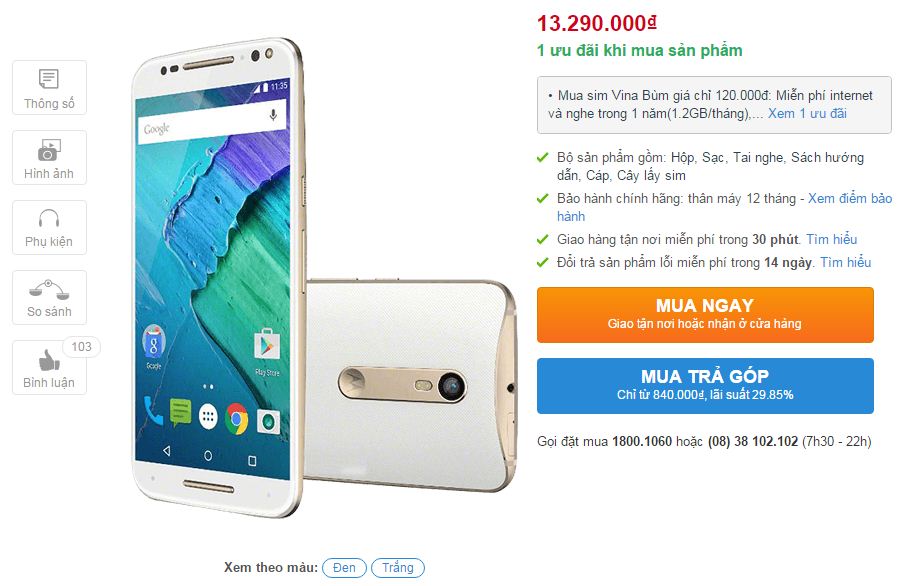Select the Đen black color option
The image size is (907, 586).
coord(344,567)
